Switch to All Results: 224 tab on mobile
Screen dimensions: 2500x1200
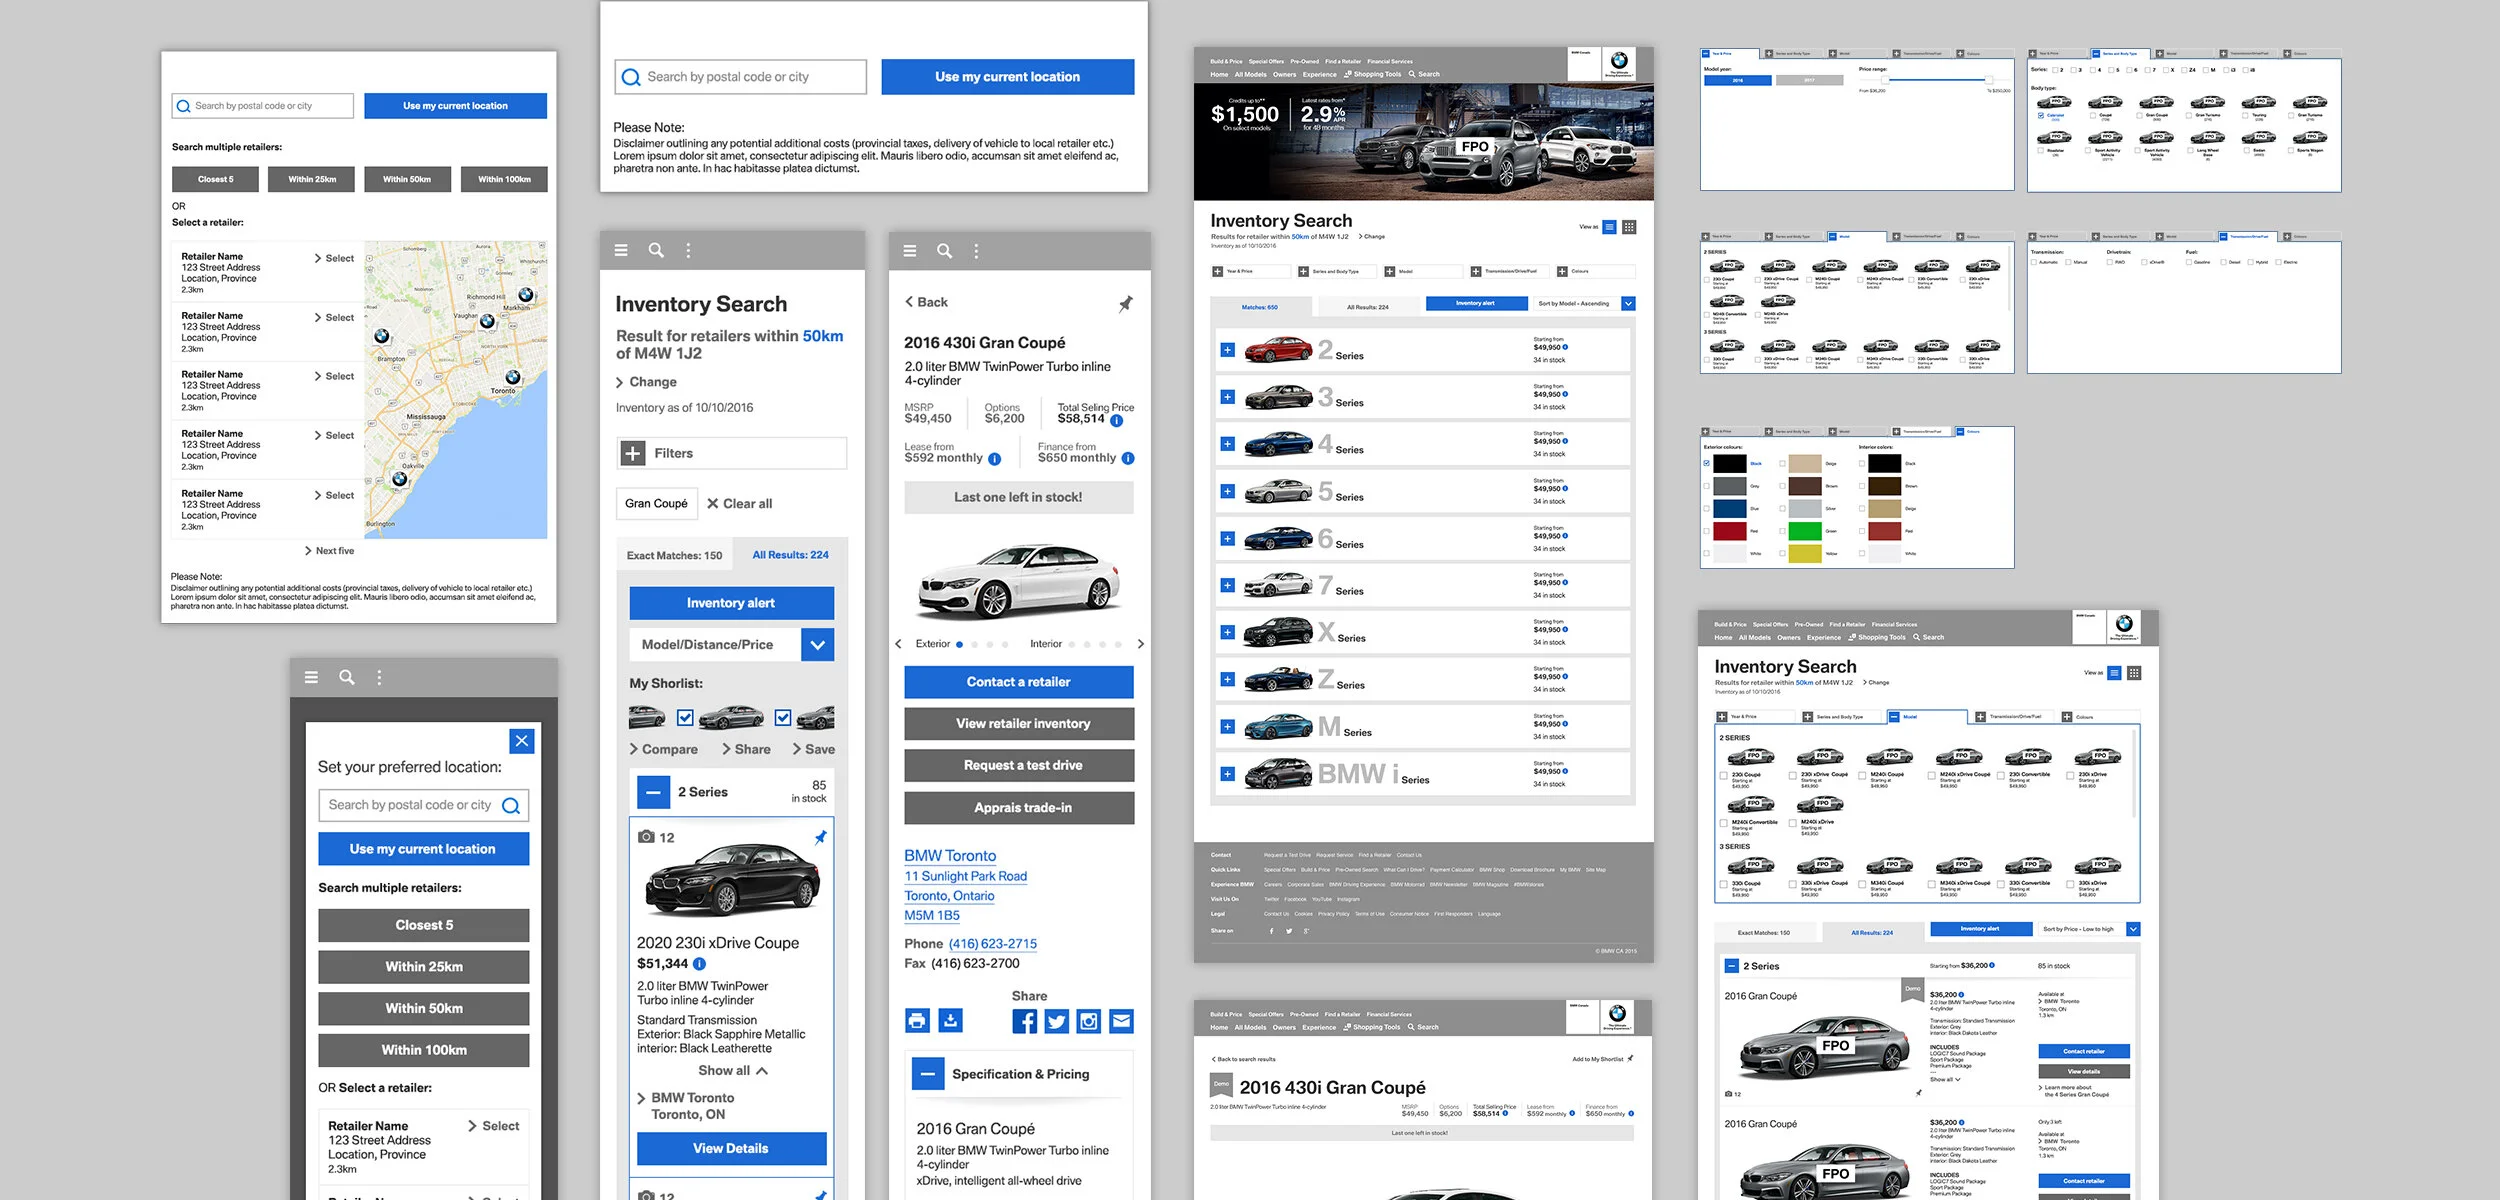[790, 555]
